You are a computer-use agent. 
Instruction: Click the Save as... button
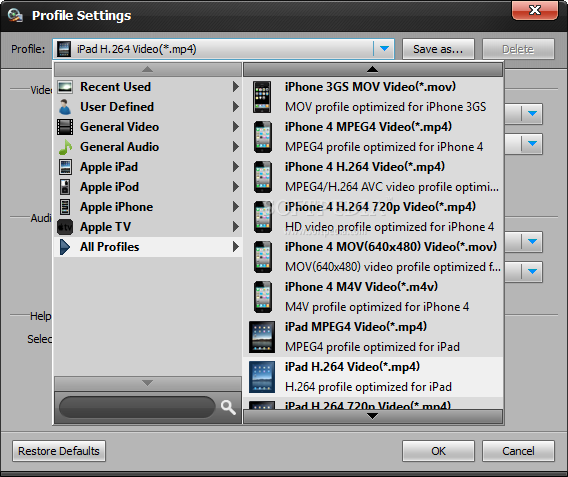click(x=438, y=49)
